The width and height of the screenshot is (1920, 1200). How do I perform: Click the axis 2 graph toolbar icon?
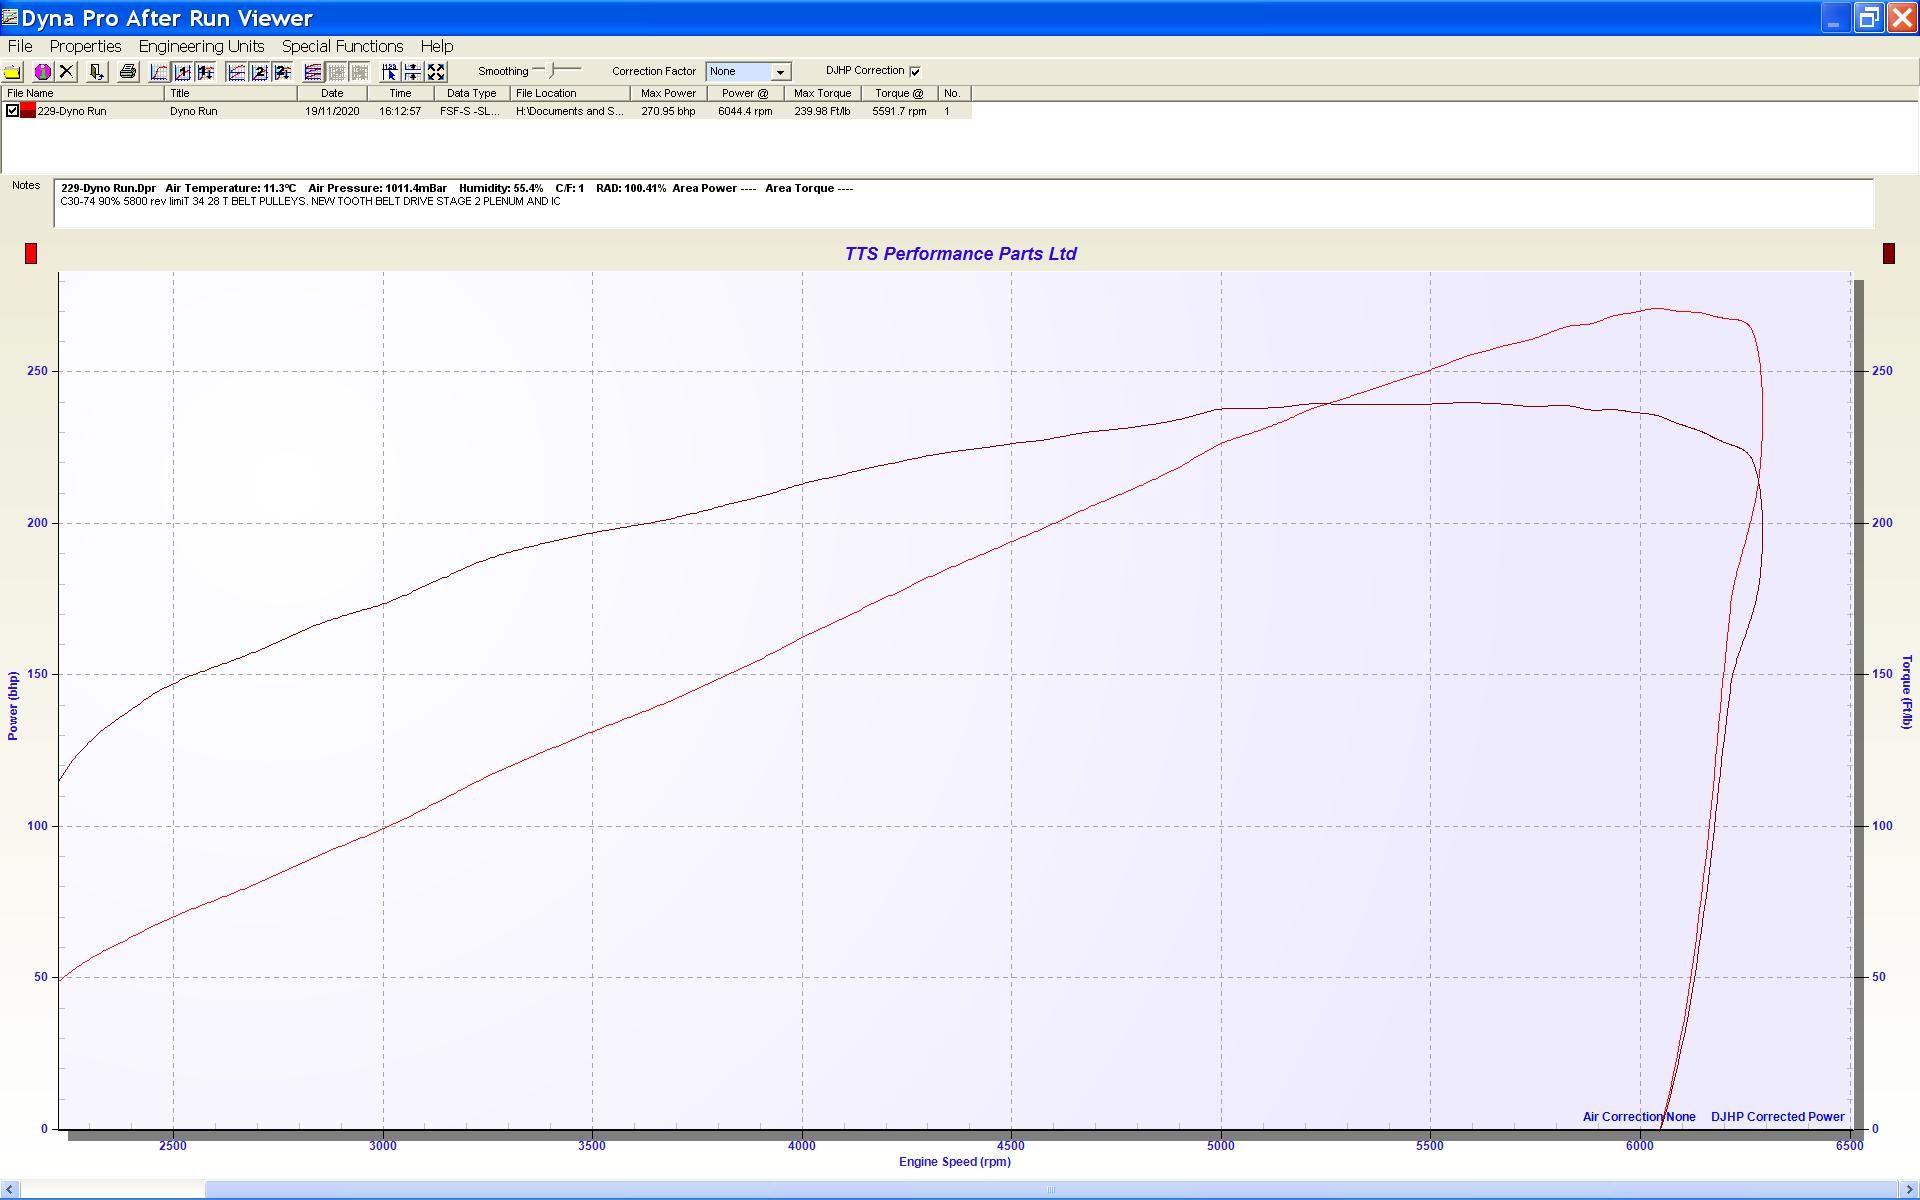pyautogui.click(x=259, y=72)
